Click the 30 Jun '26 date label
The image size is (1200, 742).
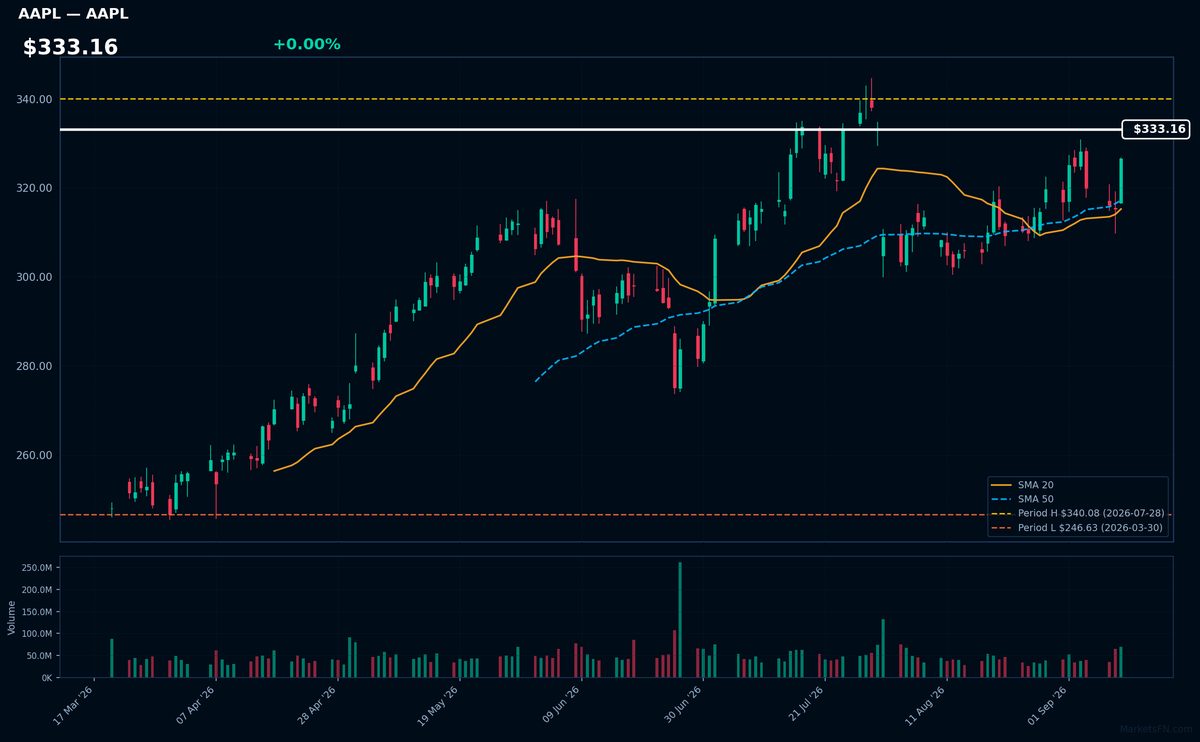tap(682, 705)
